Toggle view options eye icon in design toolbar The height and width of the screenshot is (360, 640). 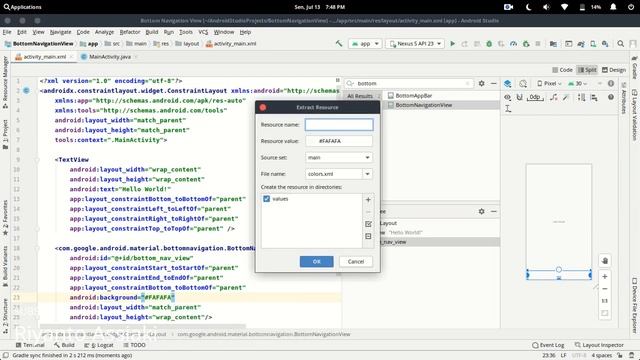pos(507,97)
